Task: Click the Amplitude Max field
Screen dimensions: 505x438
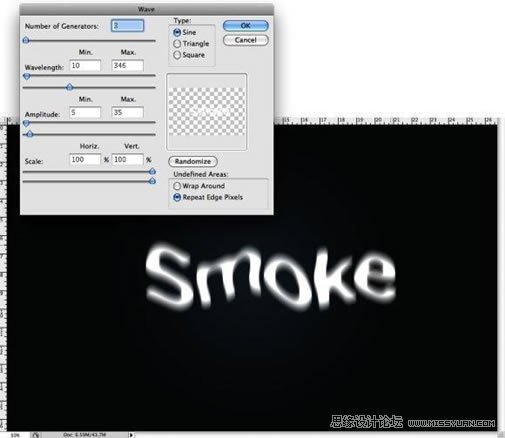Action: (128, 112)
